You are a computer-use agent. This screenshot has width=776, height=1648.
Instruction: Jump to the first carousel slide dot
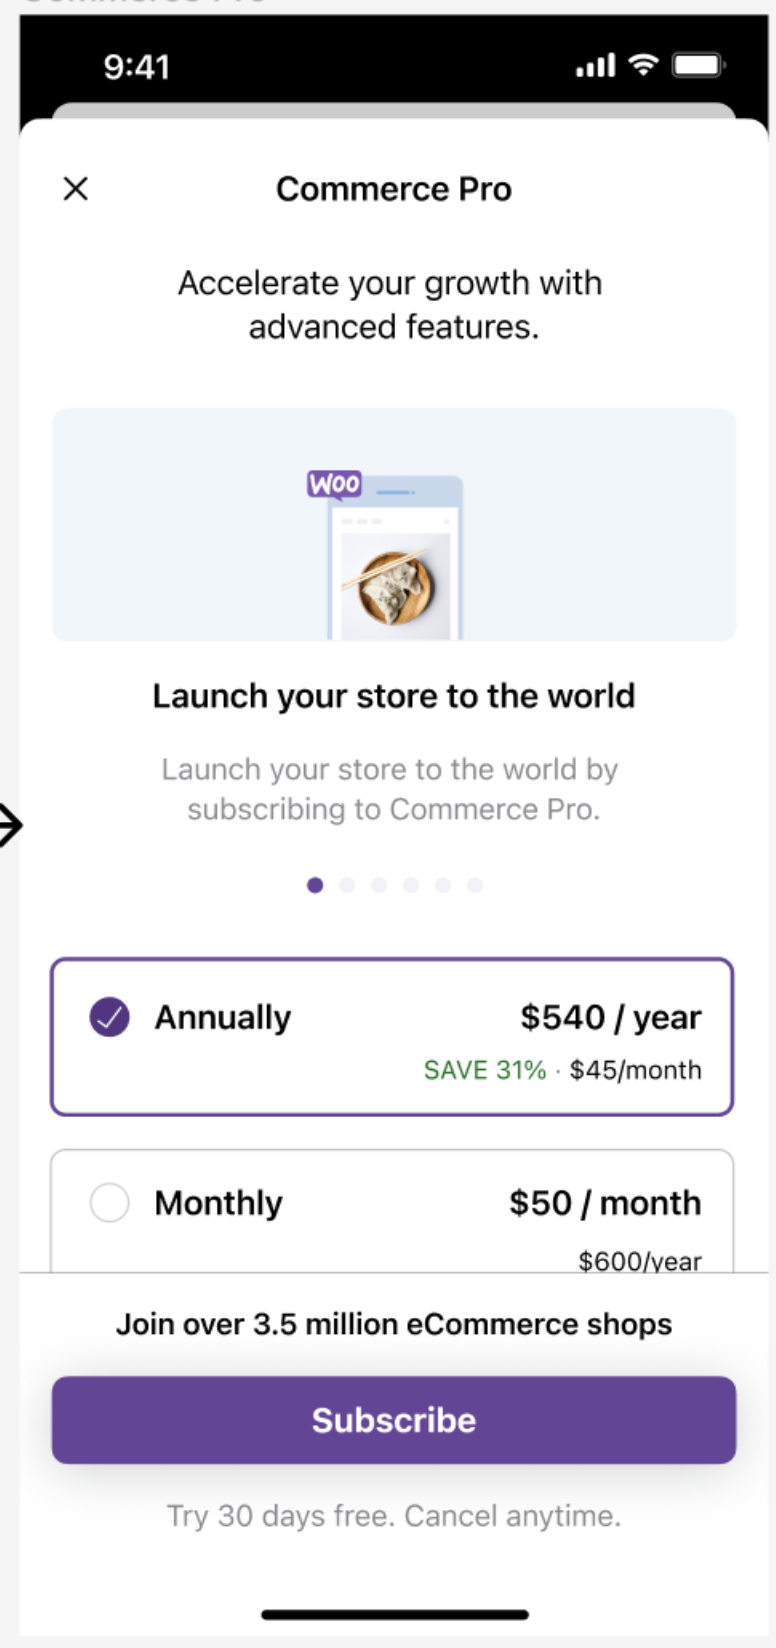point(315,885)
